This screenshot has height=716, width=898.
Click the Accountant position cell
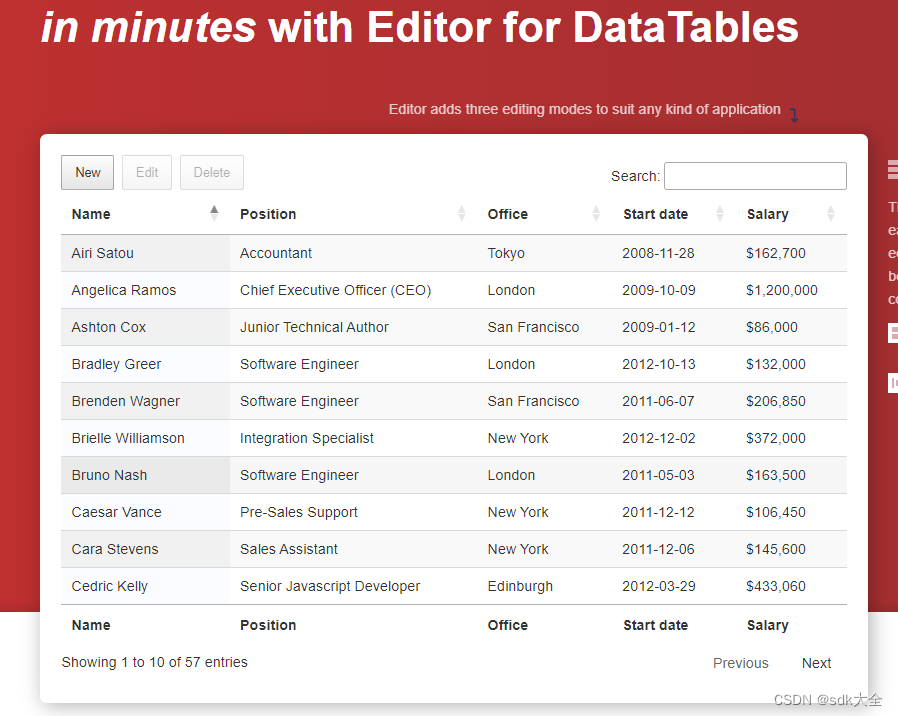tap(353, 253)
